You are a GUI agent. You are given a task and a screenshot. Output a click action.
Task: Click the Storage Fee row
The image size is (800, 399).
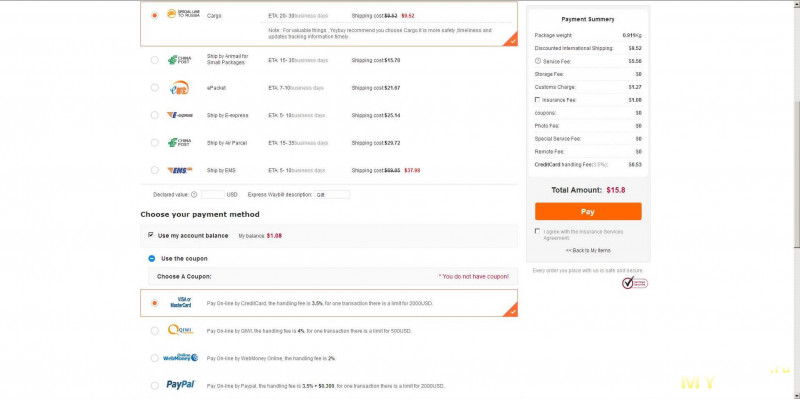[588, 74]
